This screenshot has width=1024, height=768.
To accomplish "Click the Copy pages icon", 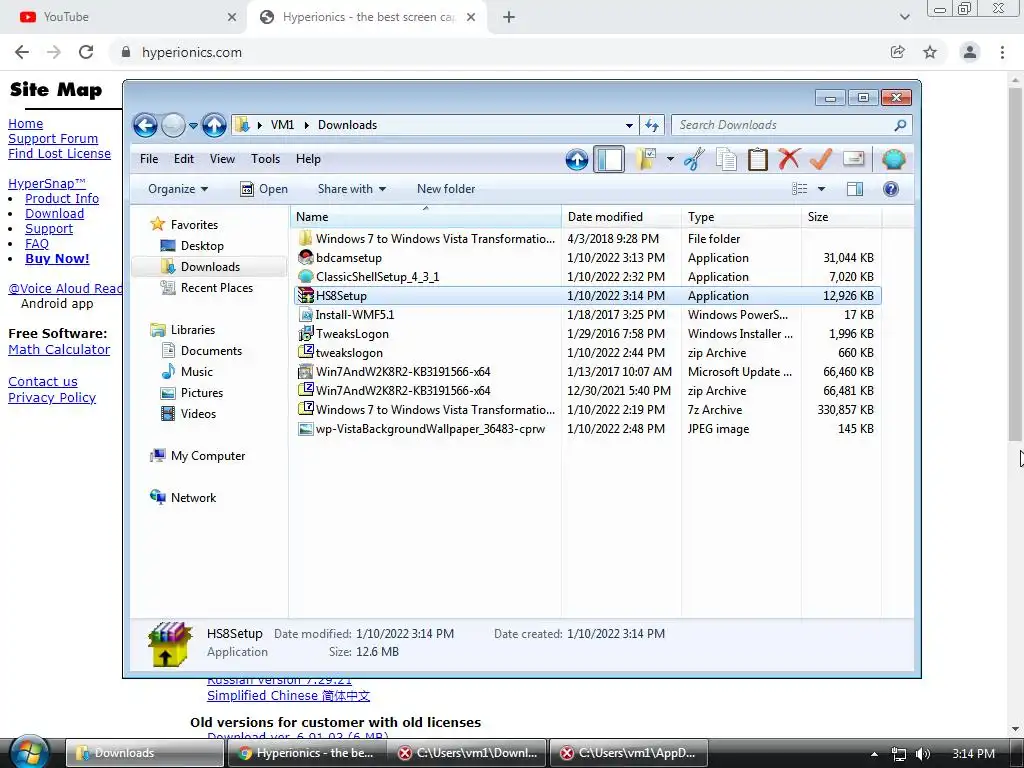I will tap(726, 159).
